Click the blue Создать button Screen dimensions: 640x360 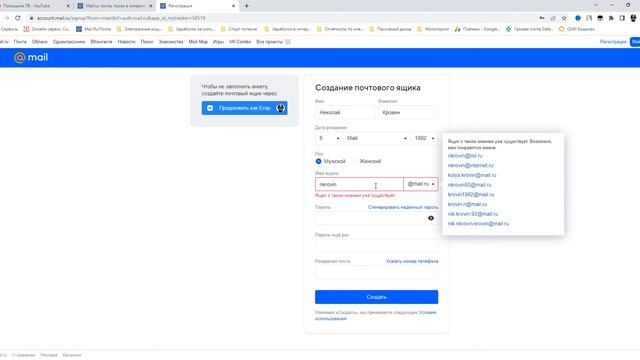point(376,297)
